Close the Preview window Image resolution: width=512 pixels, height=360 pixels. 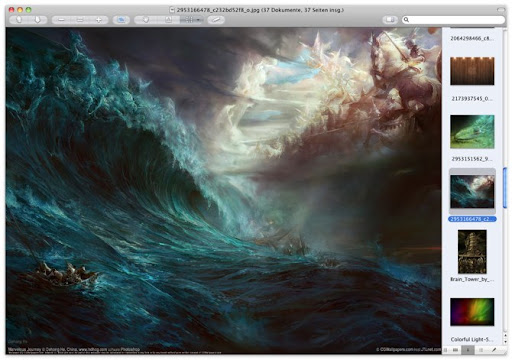click(x=11, y=10)
